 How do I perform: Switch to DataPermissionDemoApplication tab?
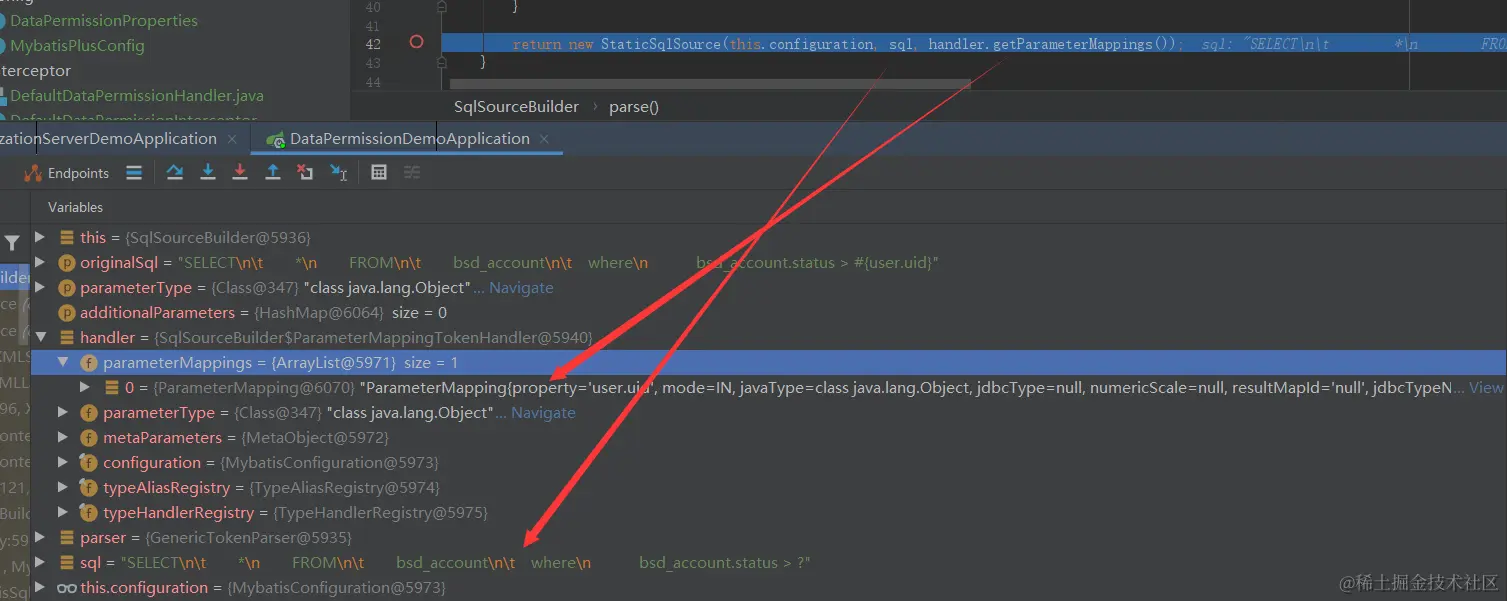(x=409, y=139)
